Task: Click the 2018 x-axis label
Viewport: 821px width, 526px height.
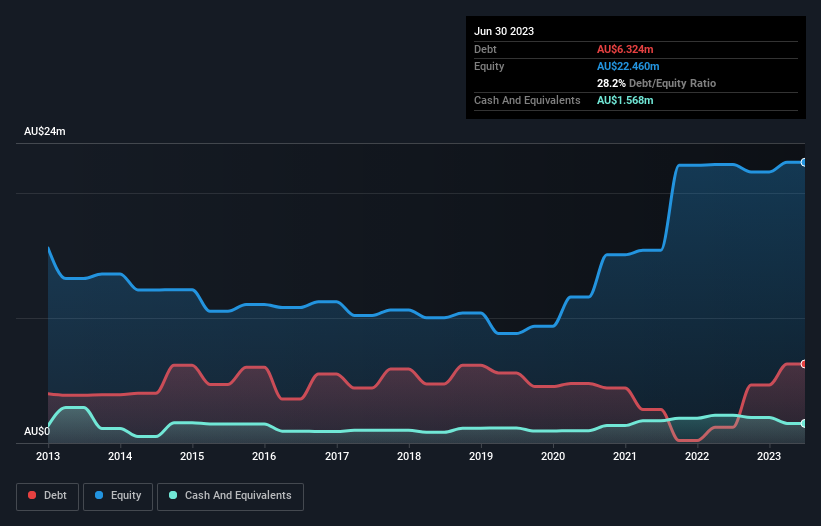Action: (409, 456)
